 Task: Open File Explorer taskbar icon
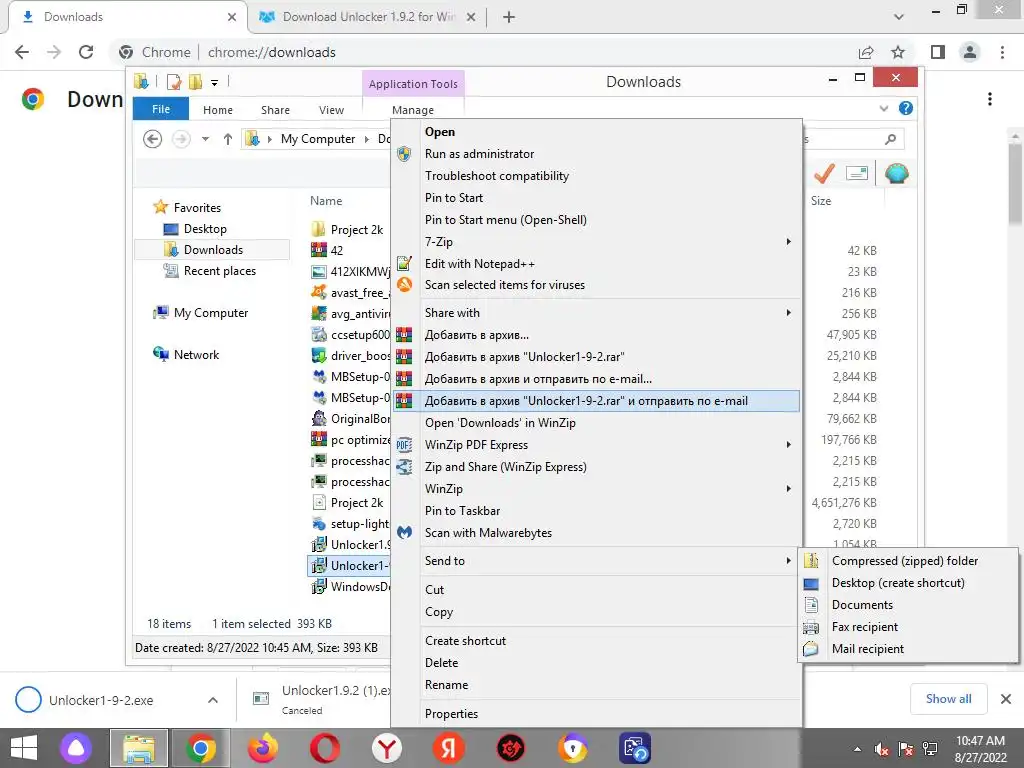(x=139, y=748)
